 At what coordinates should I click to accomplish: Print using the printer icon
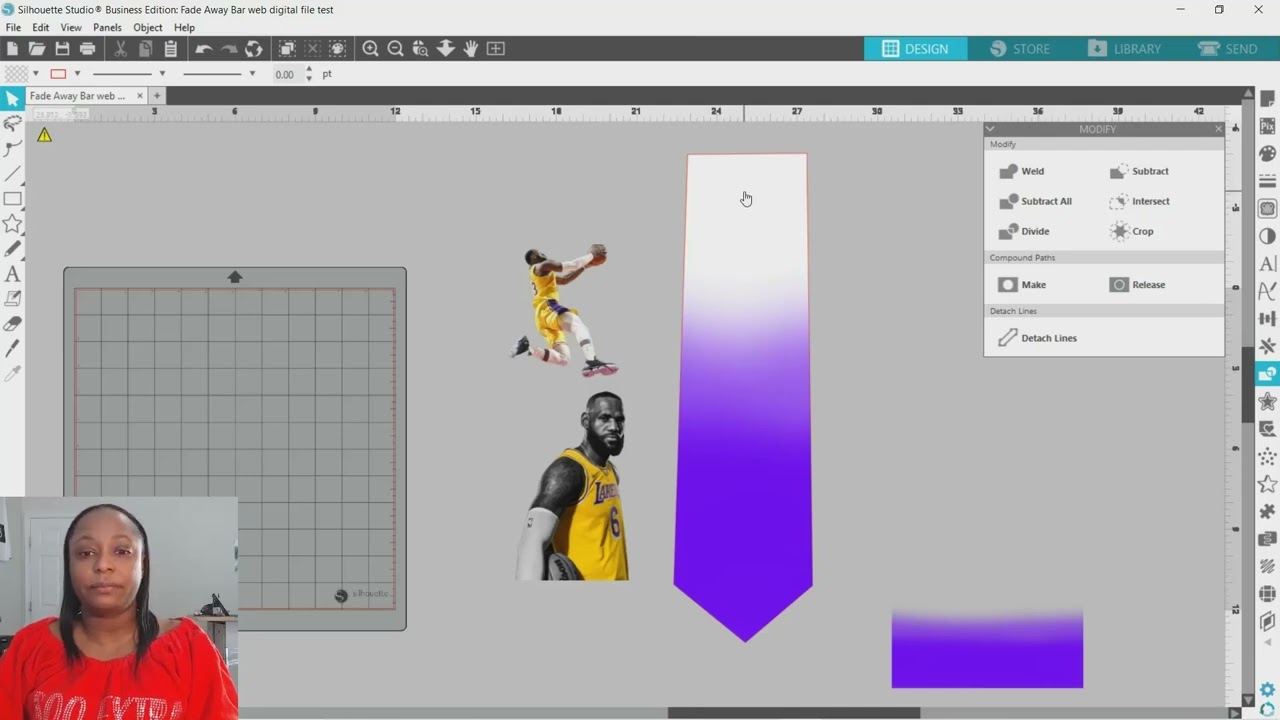pos(87,48)
